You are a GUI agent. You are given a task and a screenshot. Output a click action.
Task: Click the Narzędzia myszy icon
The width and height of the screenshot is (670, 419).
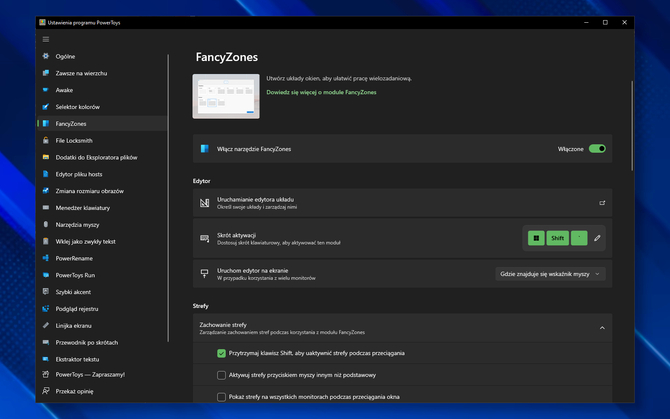tap(46, 225)
